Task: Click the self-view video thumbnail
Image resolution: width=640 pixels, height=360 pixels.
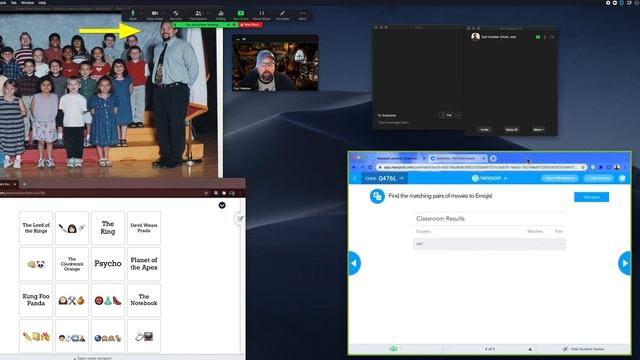Action: pyautogui.click(x=275, y=64)
